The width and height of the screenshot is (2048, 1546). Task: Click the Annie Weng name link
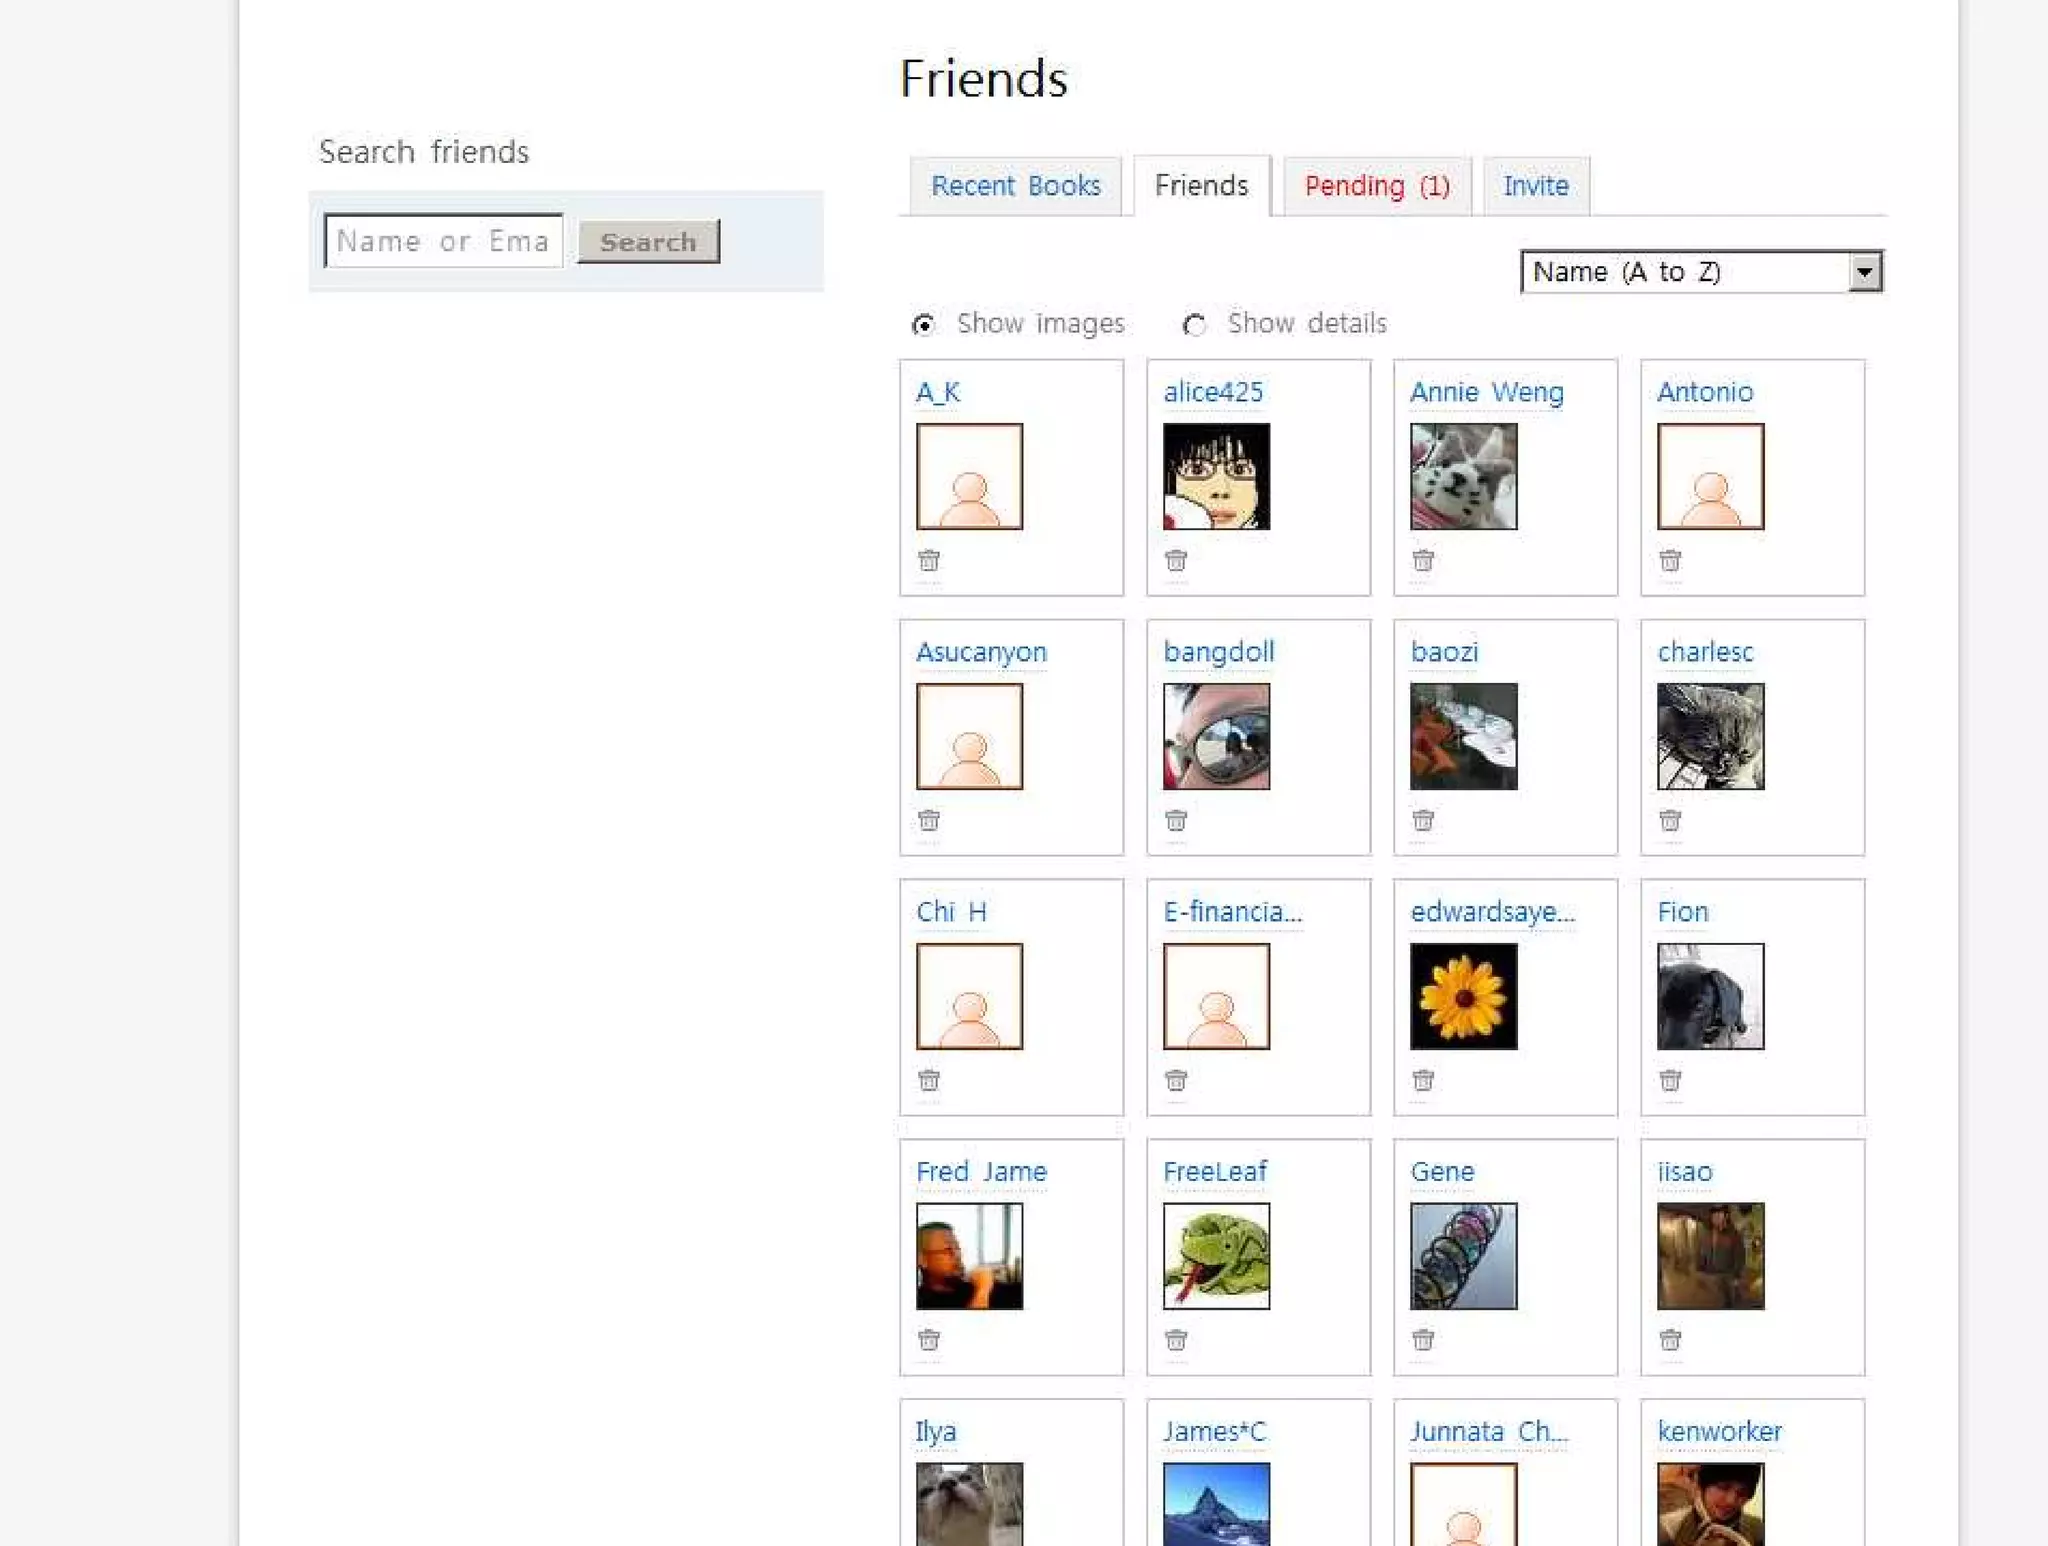(x=1486, y=392)
